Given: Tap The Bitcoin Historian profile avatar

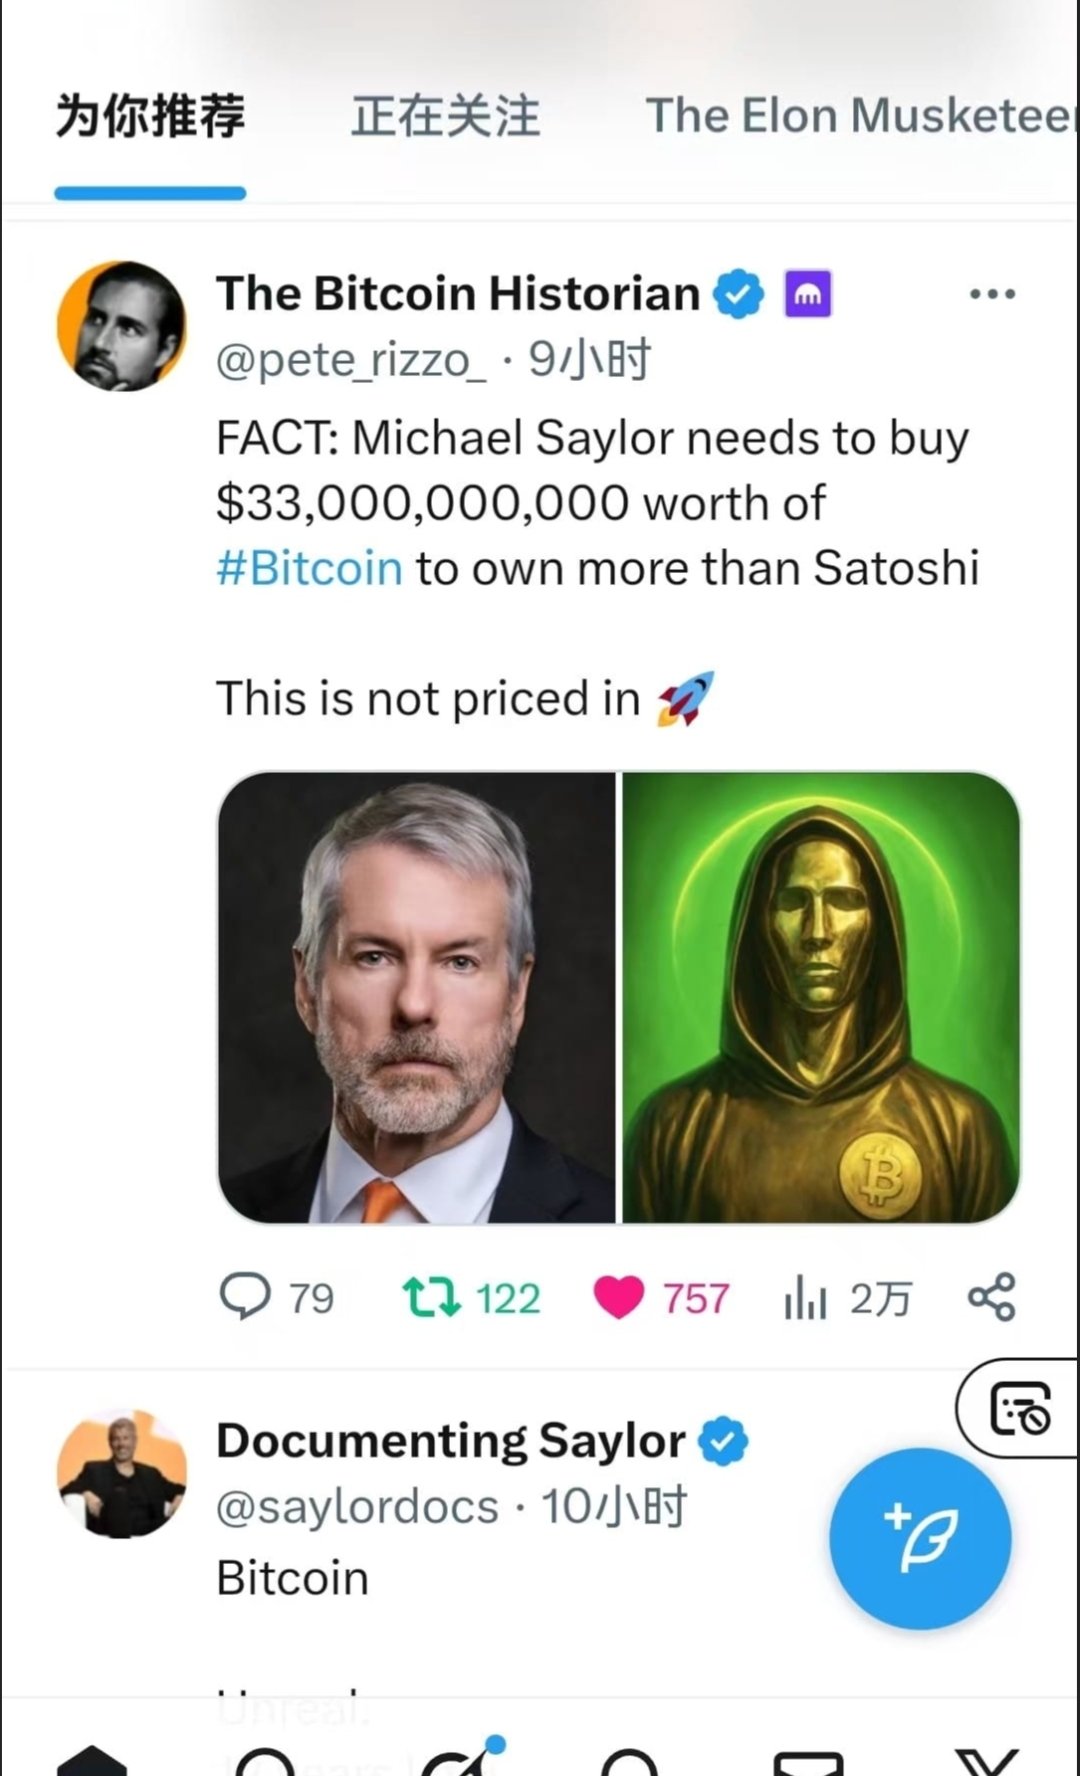Looking at the screenshot, I should [x=122, y=326].
